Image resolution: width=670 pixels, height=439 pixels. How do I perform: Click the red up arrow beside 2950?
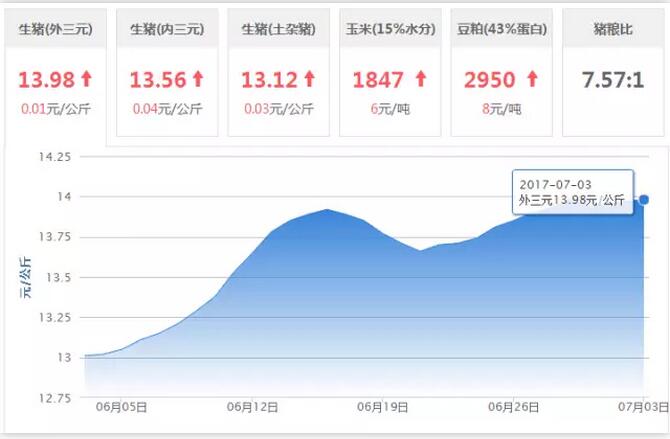pos(530,77)
